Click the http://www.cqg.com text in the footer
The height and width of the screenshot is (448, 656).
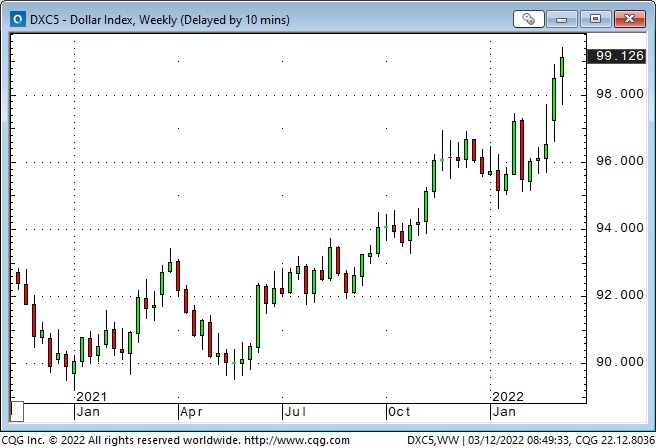(x=297, y=440)
